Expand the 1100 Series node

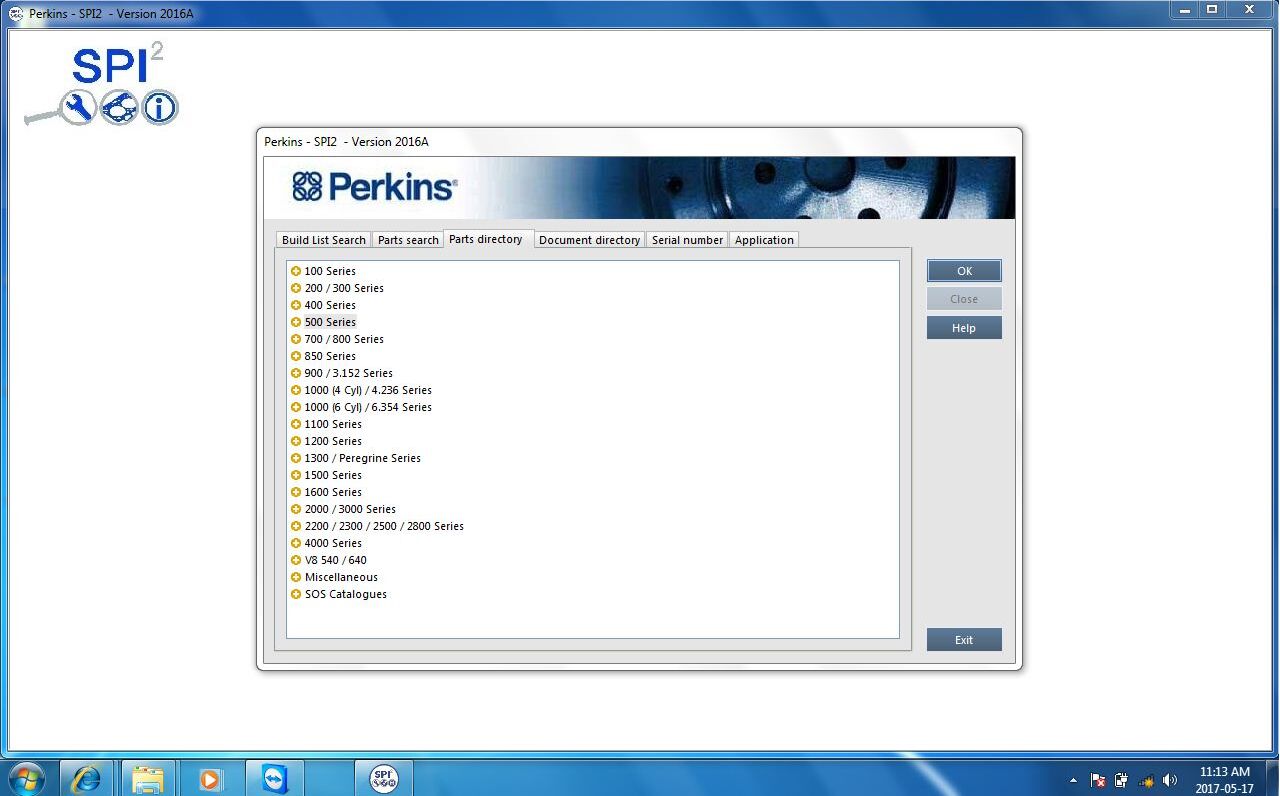coord(296,424)
